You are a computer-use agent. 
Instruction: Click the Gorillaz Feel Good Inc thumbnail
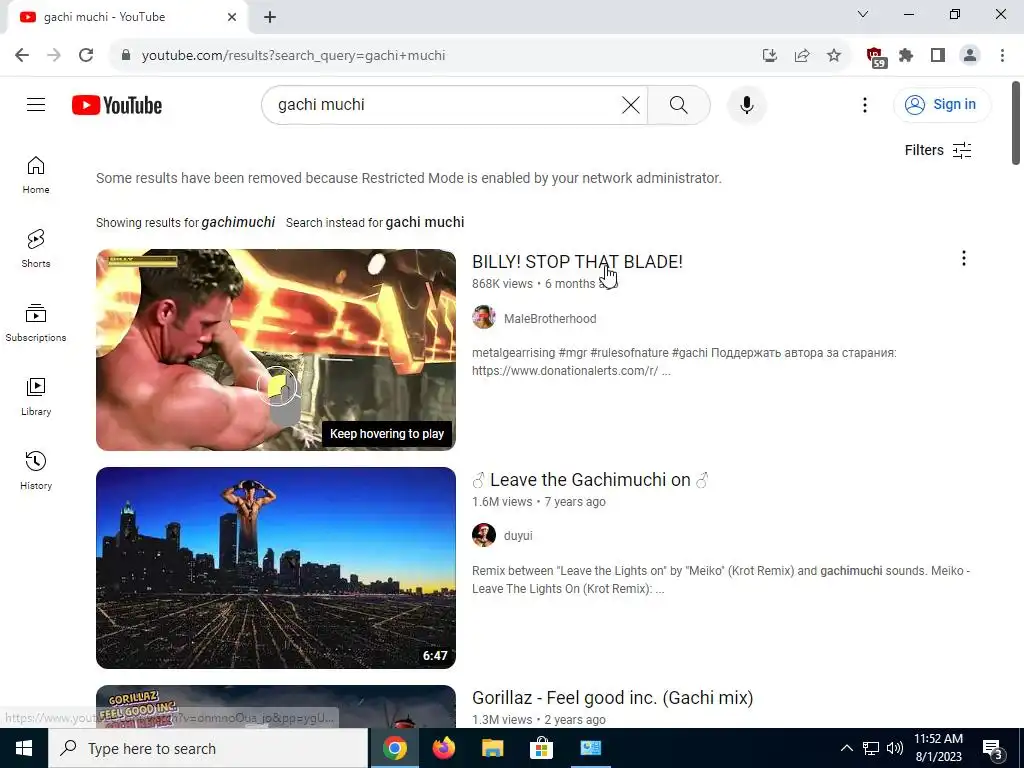[x=276, y=706]
